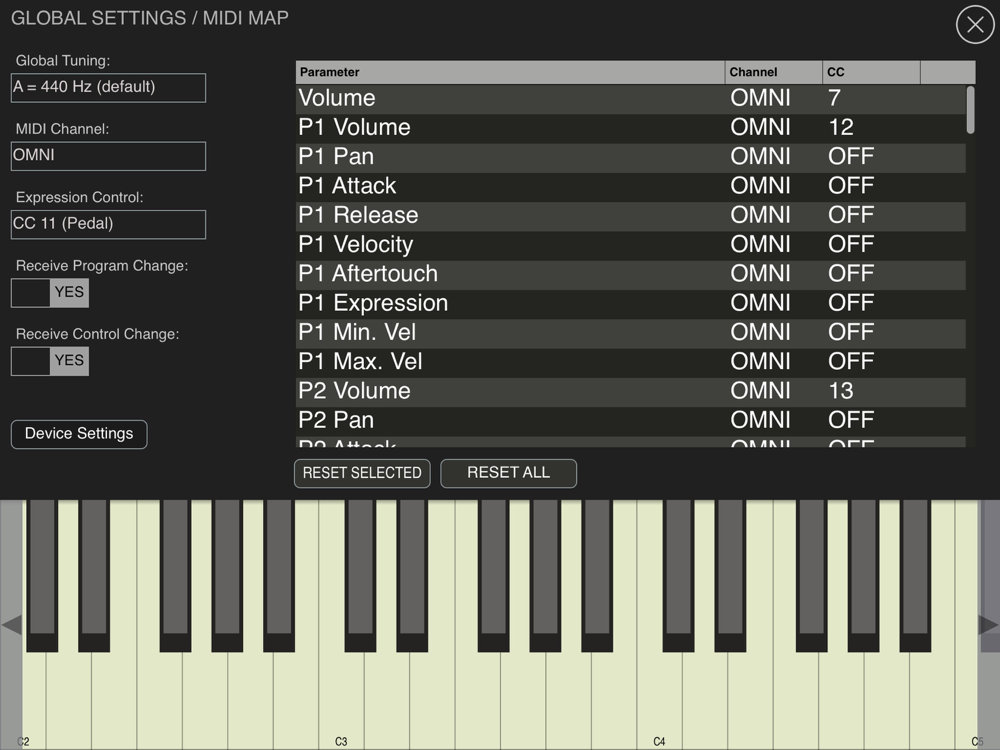Select the P1 Volume row
The width and height of the screenshot is (1000, 750).
pyautogui.click(x=631, y=128)
